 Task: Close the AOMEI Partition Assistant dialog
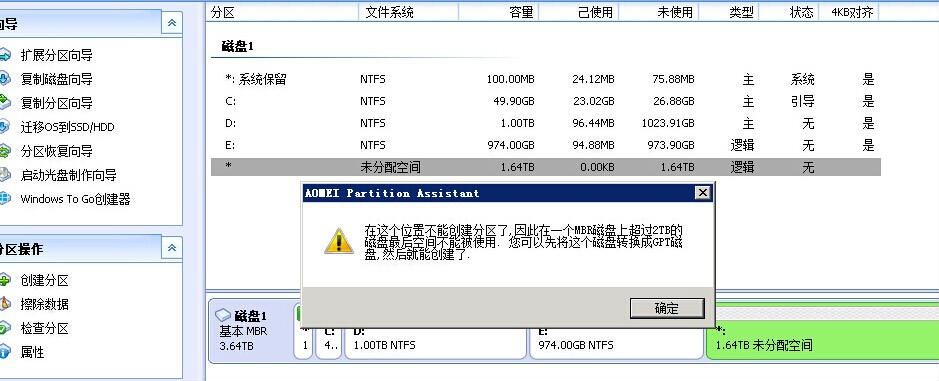coord(702,193)
